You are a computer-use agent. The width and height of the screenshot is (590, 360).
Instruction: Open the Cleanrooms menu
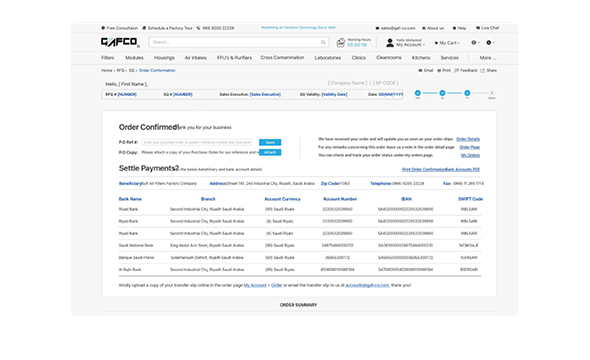click(389, 58)
